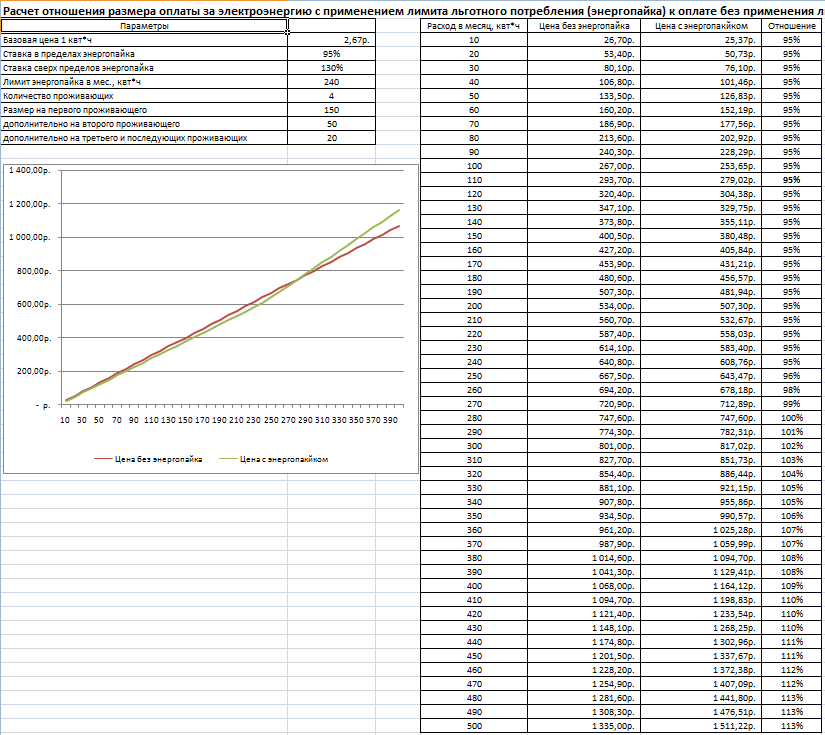Select the price cell "400,50р."

click(x=584, y=236)
